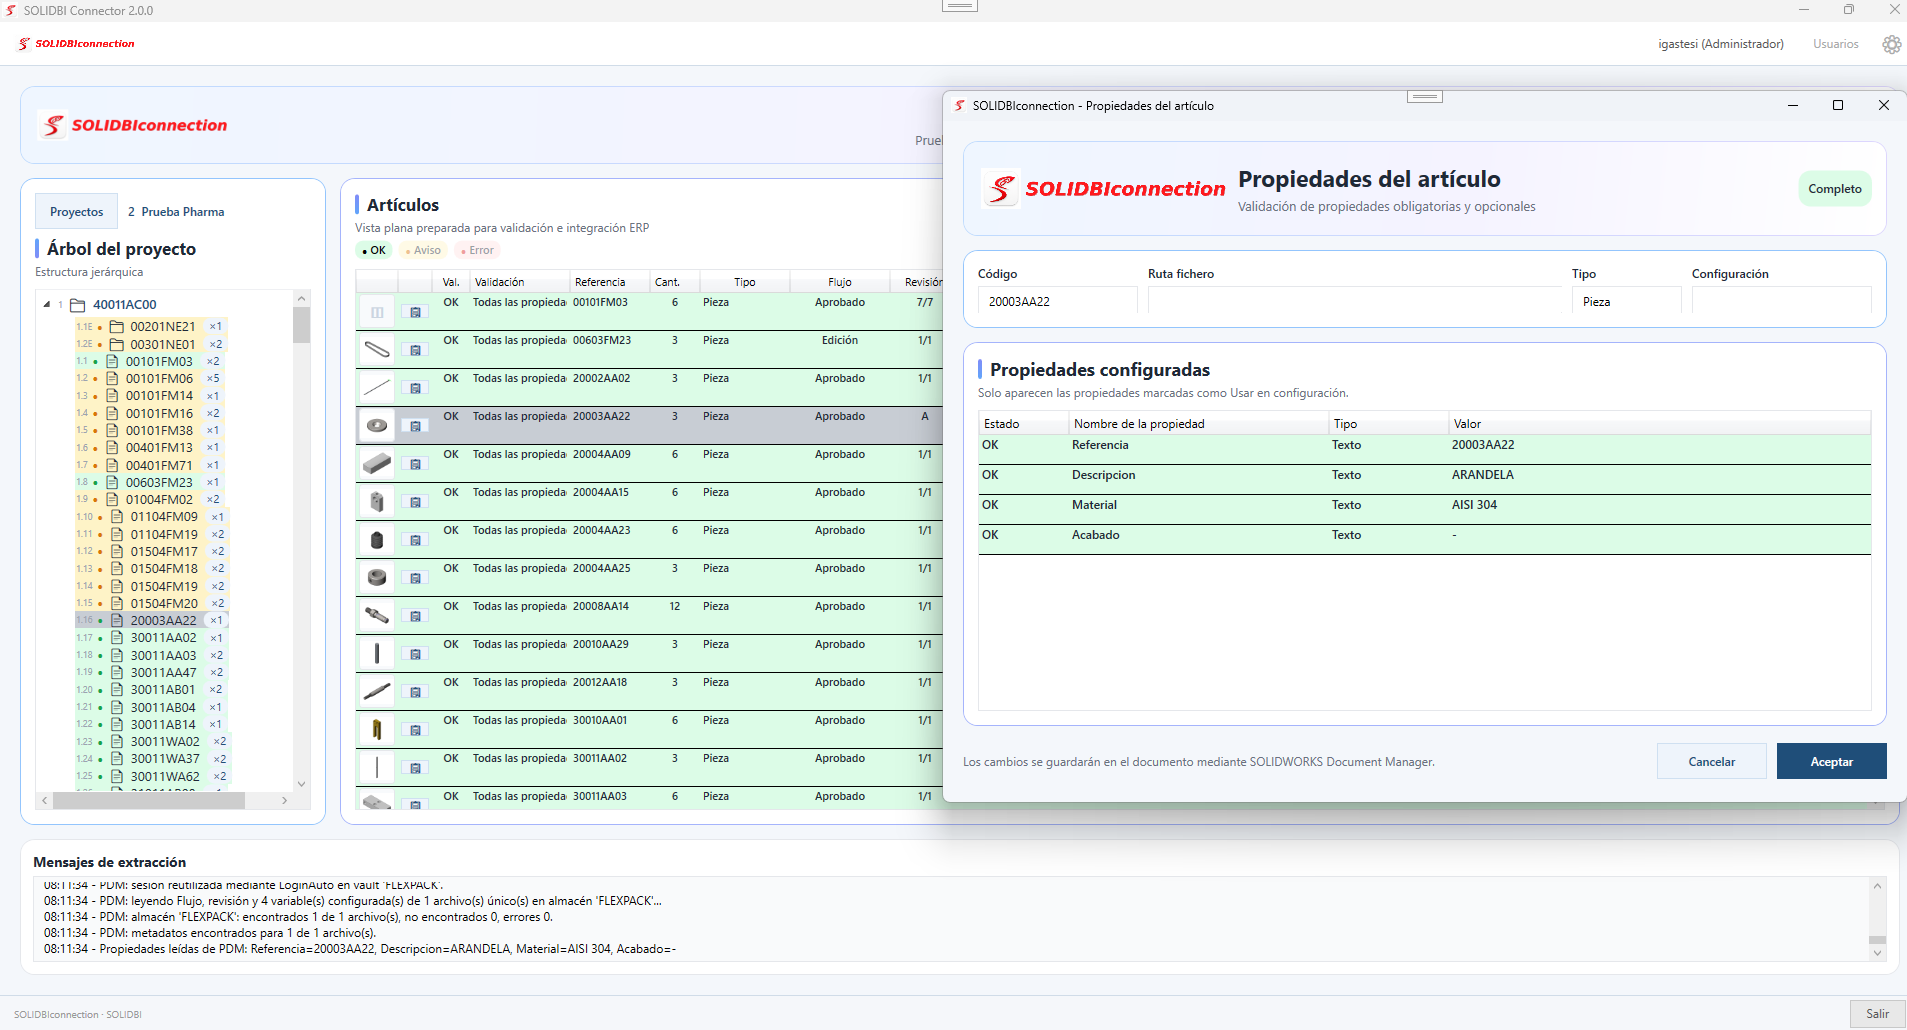
Task: Open properties clipboard icon for 00603FM23
Action: click(x=415, y=350)
